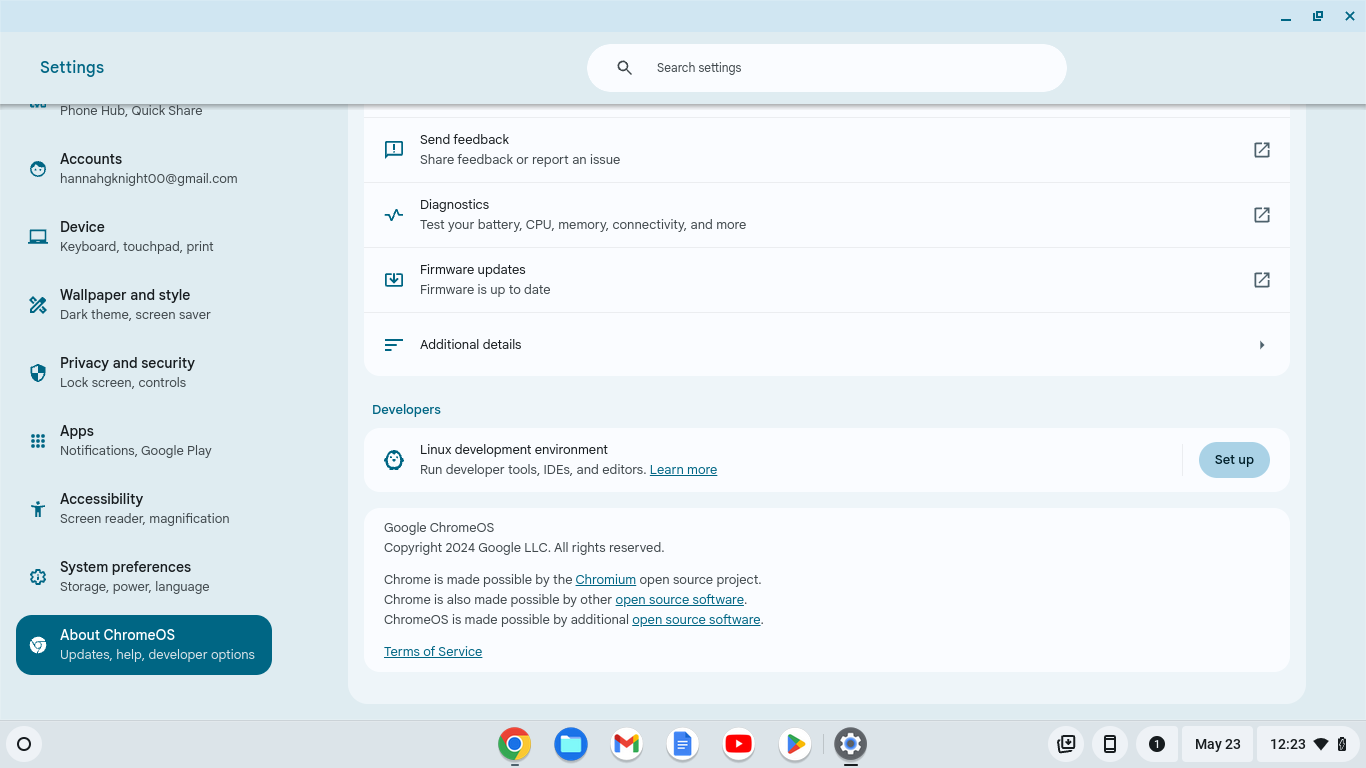The image size is (1366, 768).
Task: Open the Accessibility section
Action: [x=144, y=509]
